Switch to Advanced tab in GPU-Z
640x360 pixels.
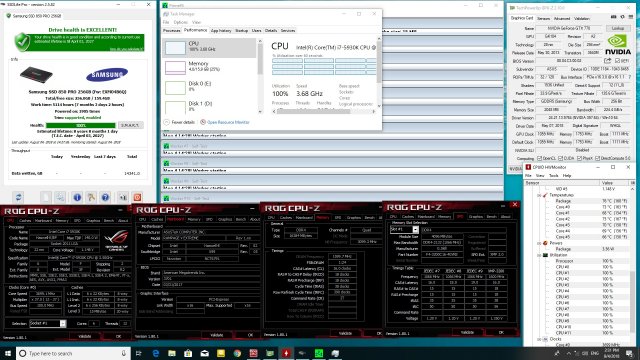pyautogui.click(x=562, y=18)
